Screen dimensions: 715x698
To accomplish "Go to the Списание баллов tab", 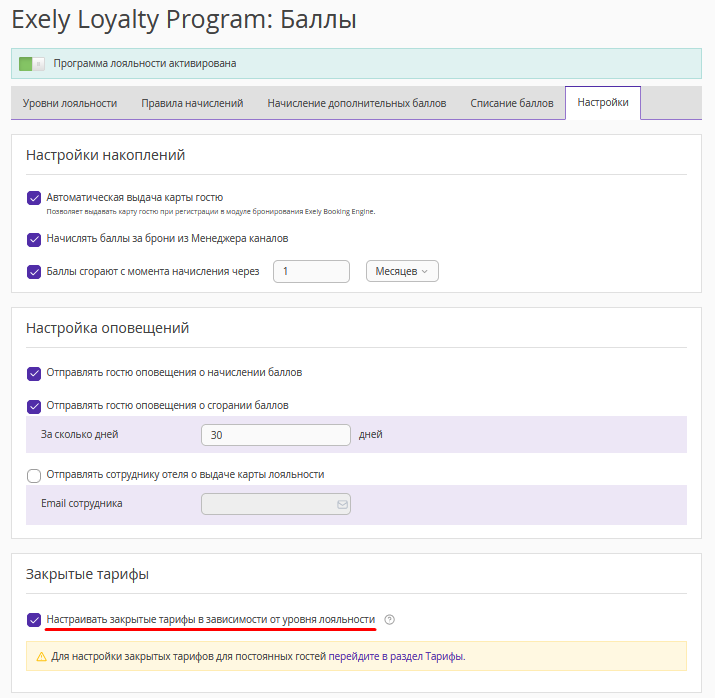I will pyautogui.click(x=512, y=103).
